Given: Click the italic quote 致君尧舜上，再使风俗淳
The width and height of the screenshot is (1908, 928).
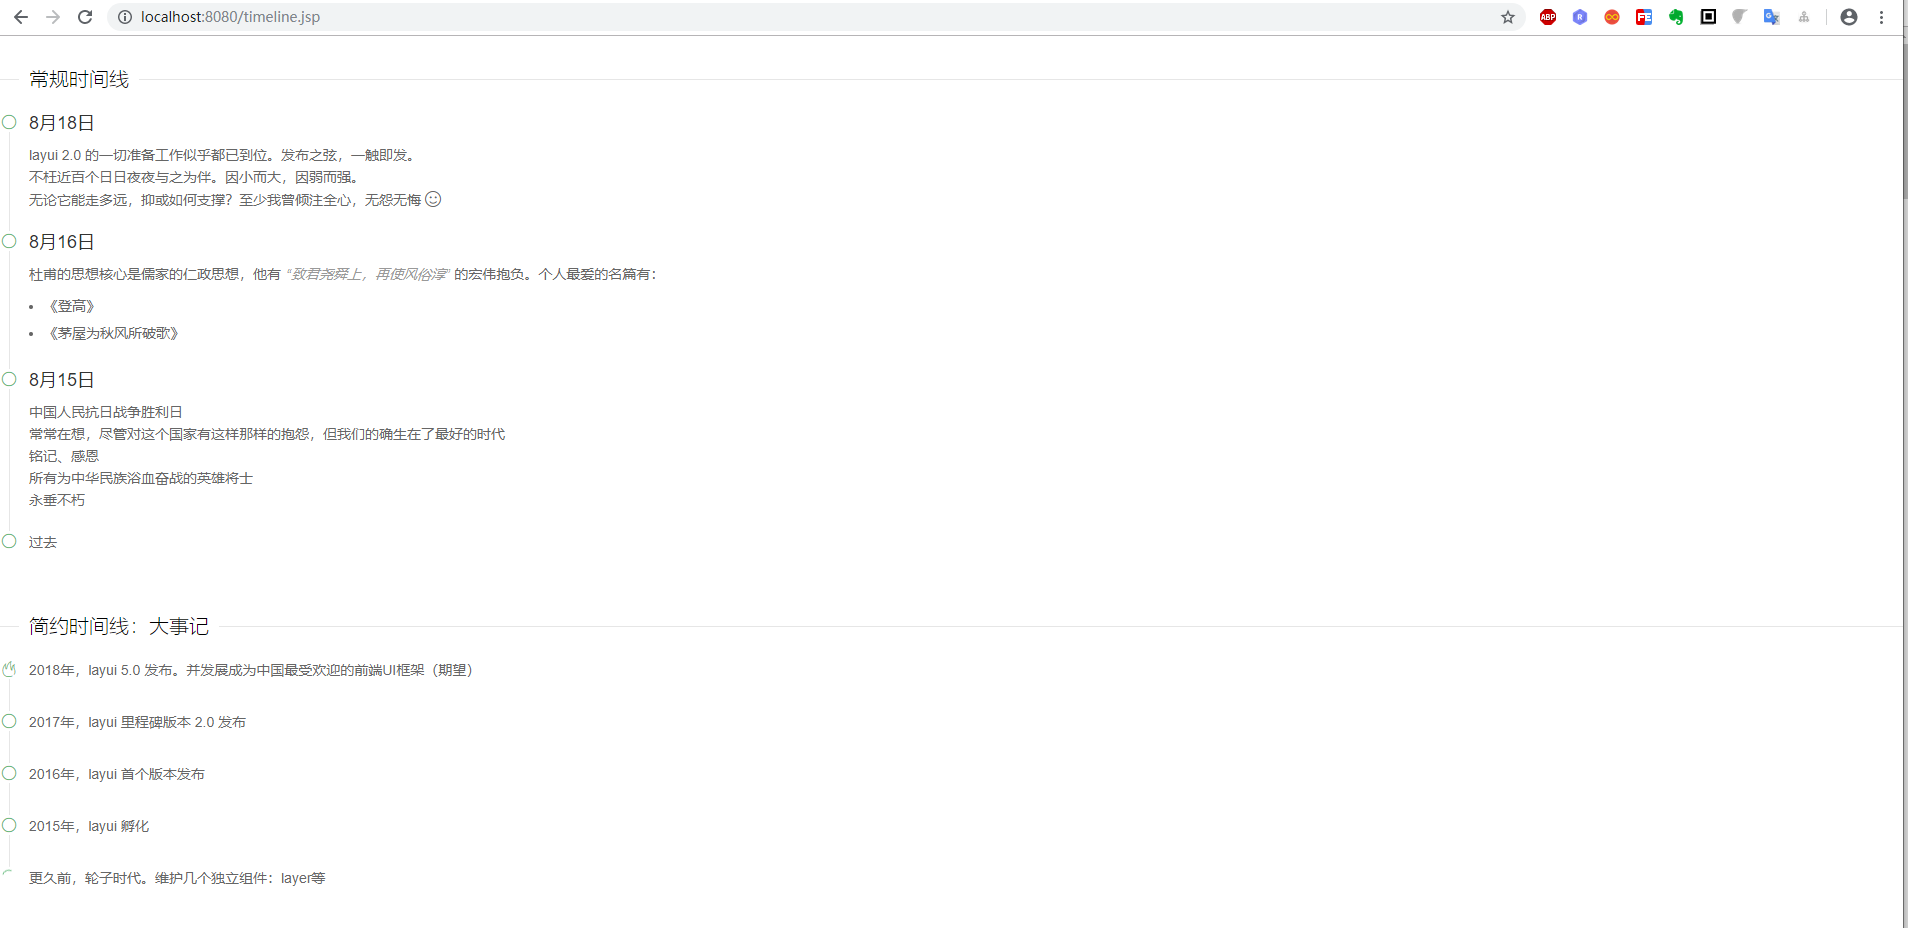Looking at the screenshot, I should point(369,274).
